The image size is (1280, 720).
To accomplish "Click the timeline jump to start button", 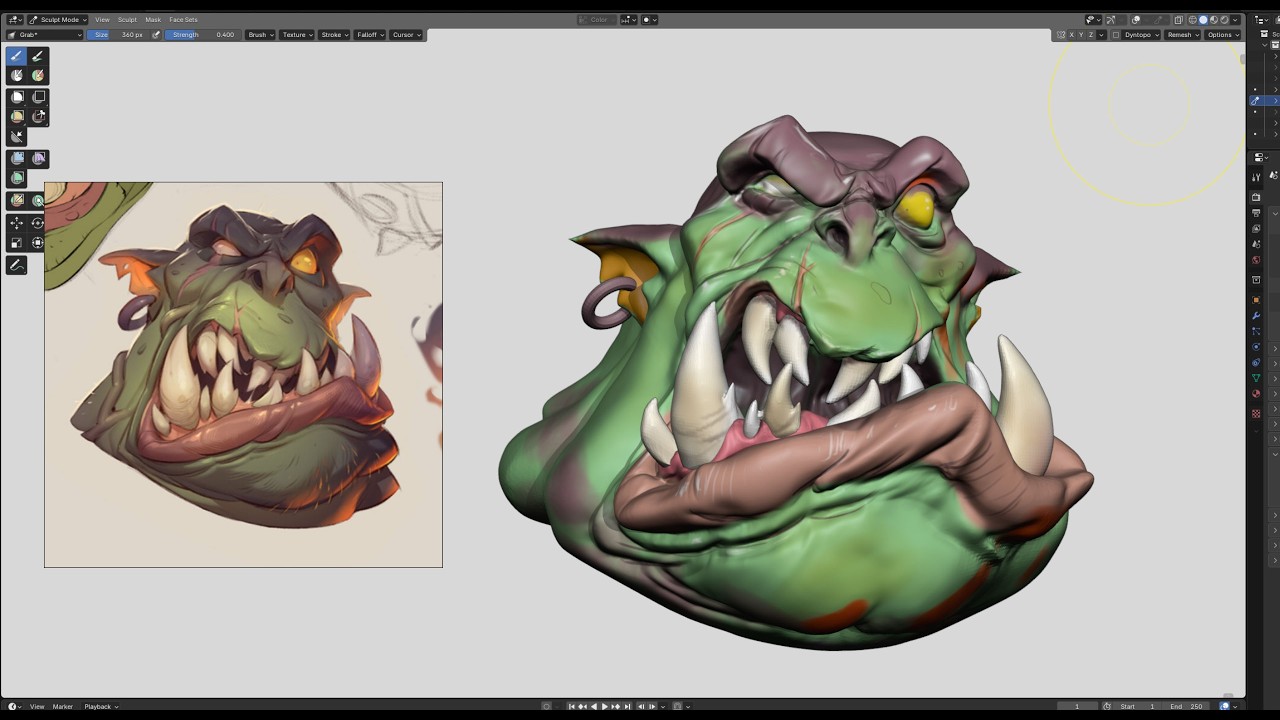I will pyautogui.click(x=572, y=706).
